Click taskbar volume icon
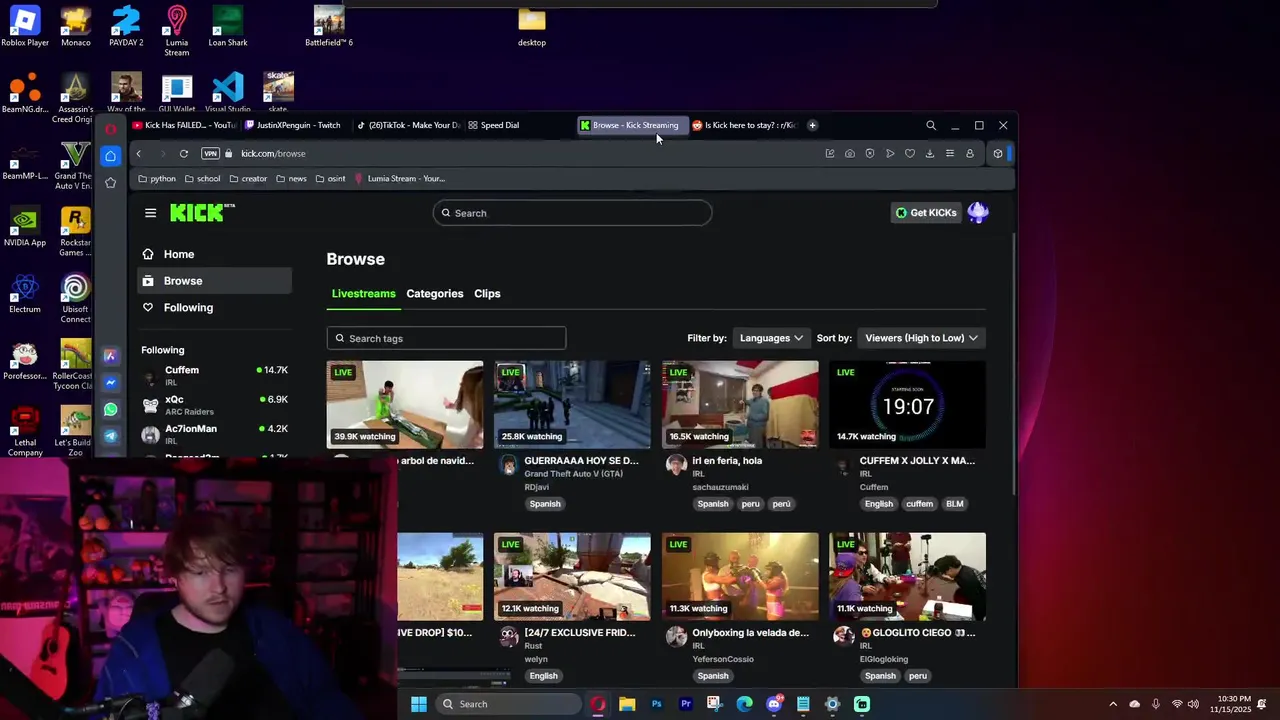 1193,704
